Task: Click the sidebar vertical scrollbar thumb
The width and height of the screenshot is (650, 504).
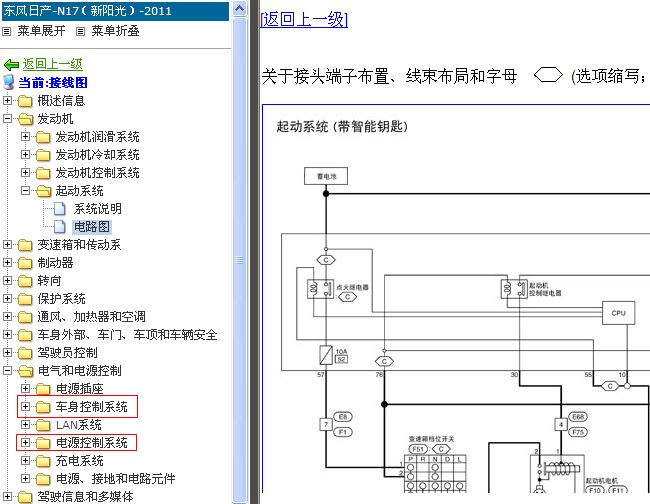Action: point(240,260)
